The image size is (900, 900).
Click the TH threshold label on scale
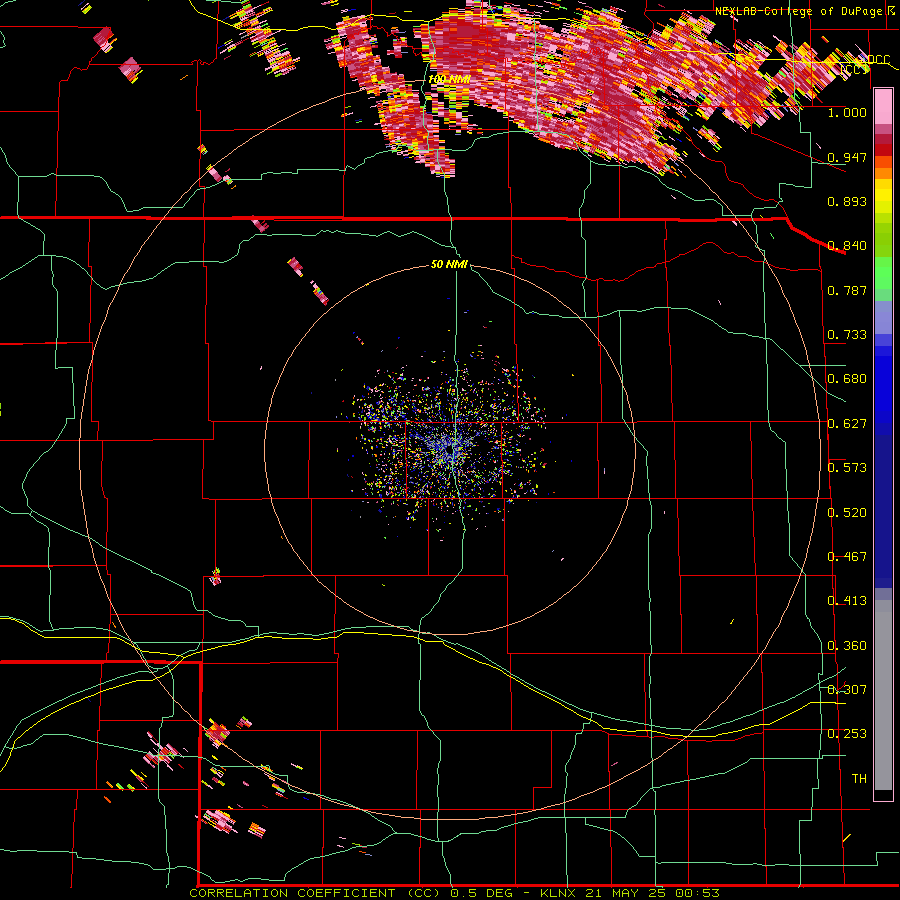click(859, 779)
